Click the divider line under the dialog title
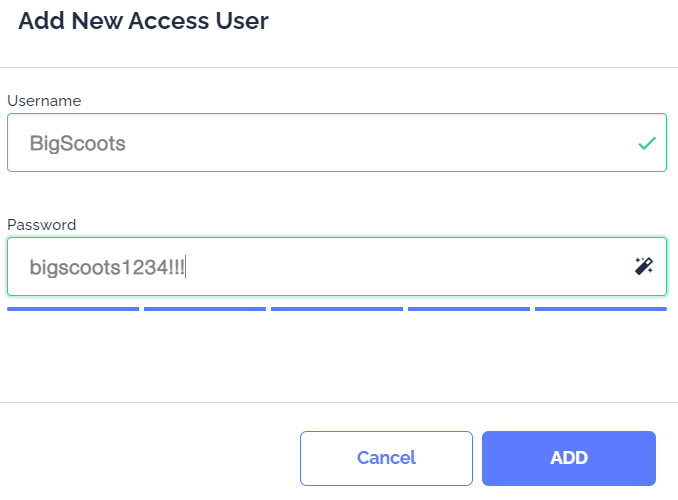The image size is (678, 500). point(339,67)
